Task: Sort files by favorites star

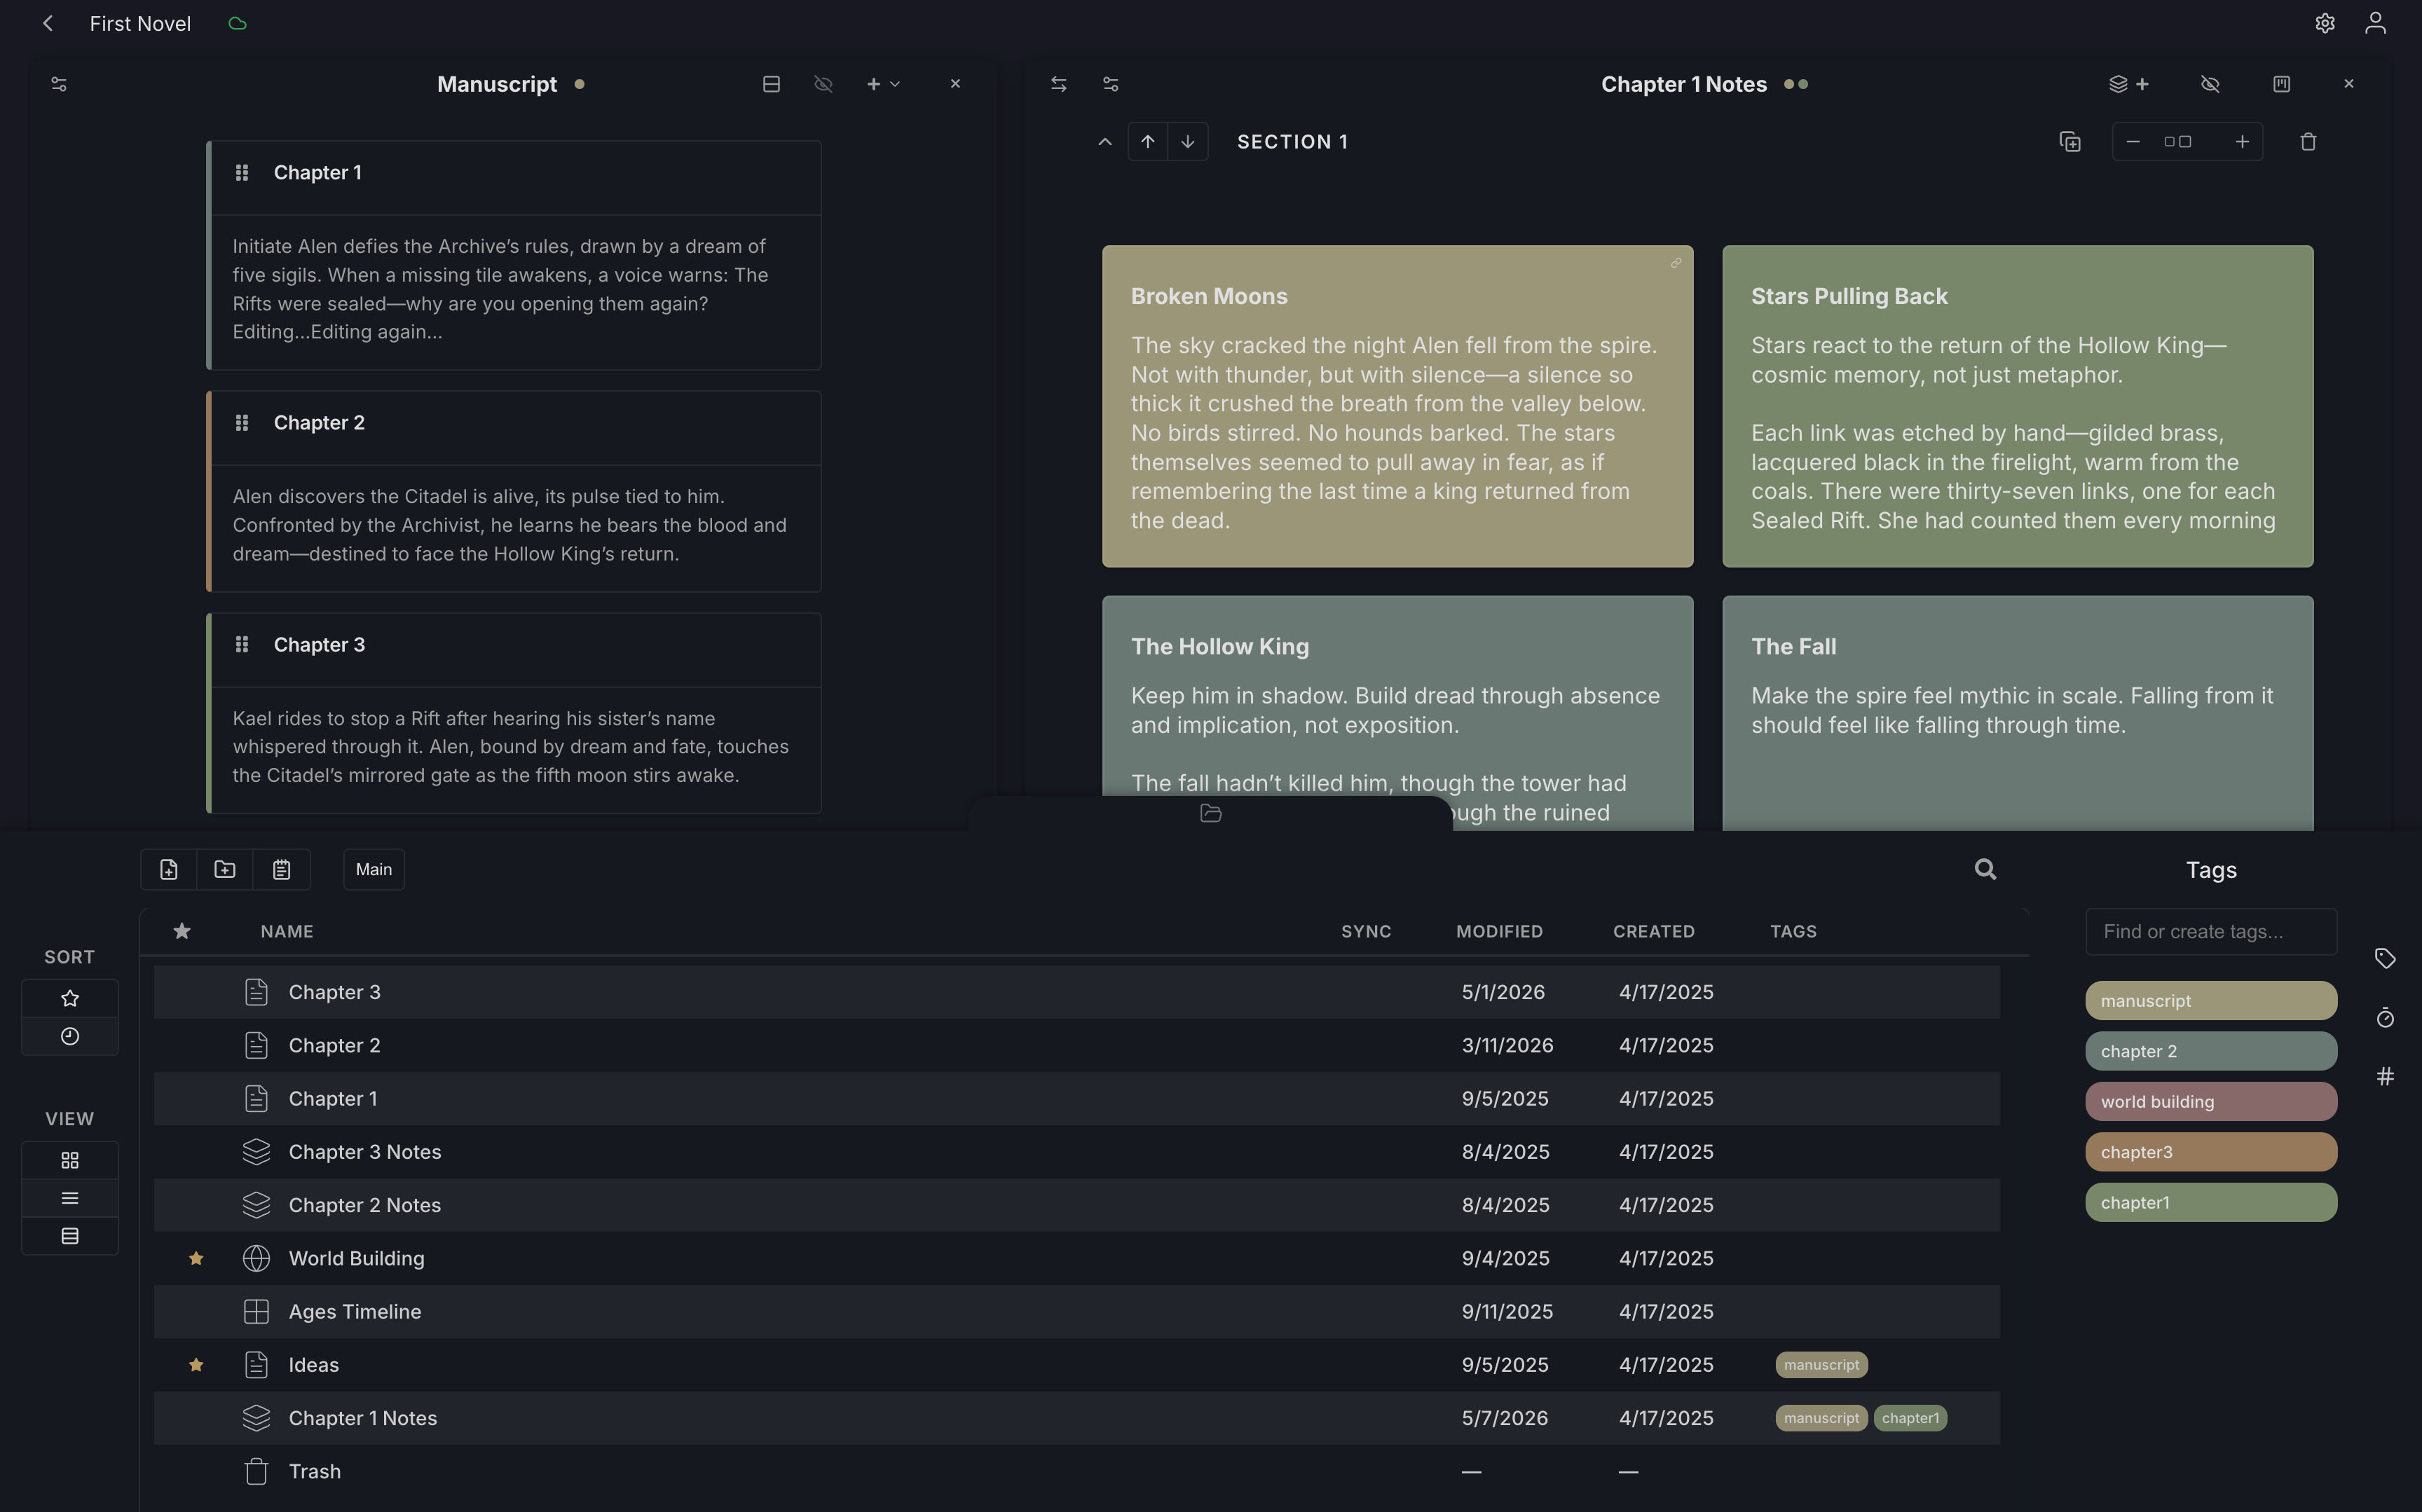Action: point(70,998)
